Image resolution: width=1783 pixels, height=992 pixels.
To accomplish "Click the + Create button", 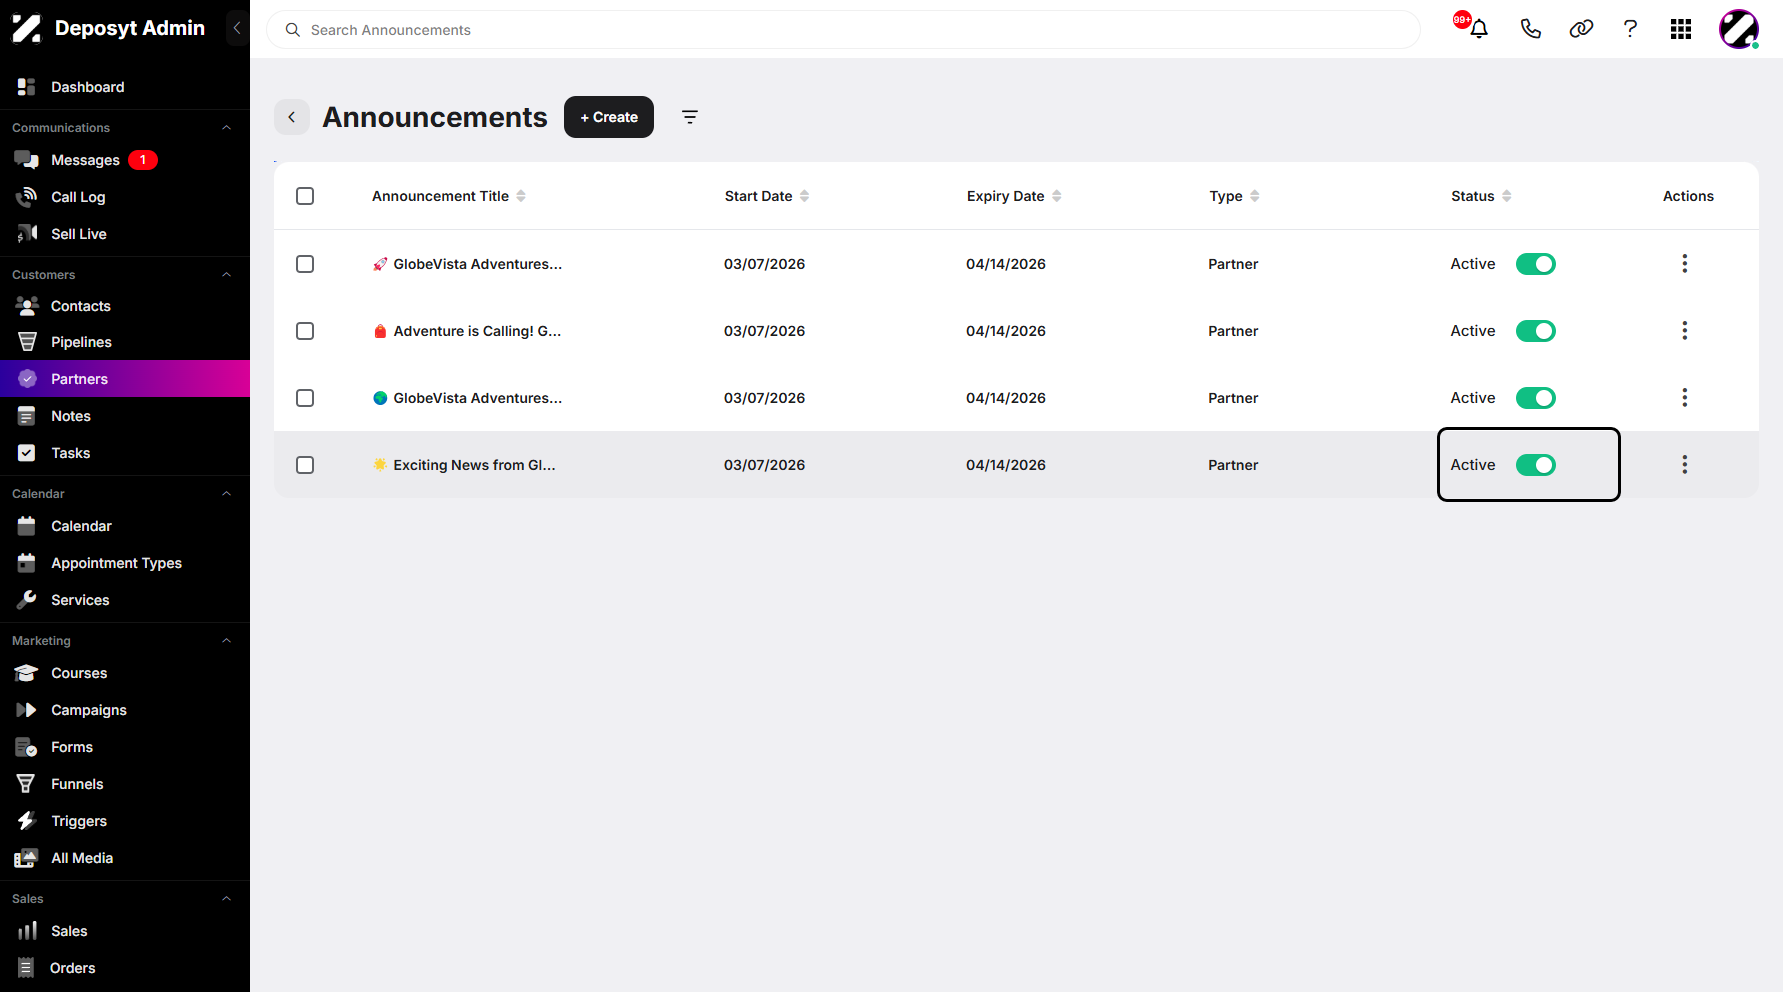I will pos(609,117).
